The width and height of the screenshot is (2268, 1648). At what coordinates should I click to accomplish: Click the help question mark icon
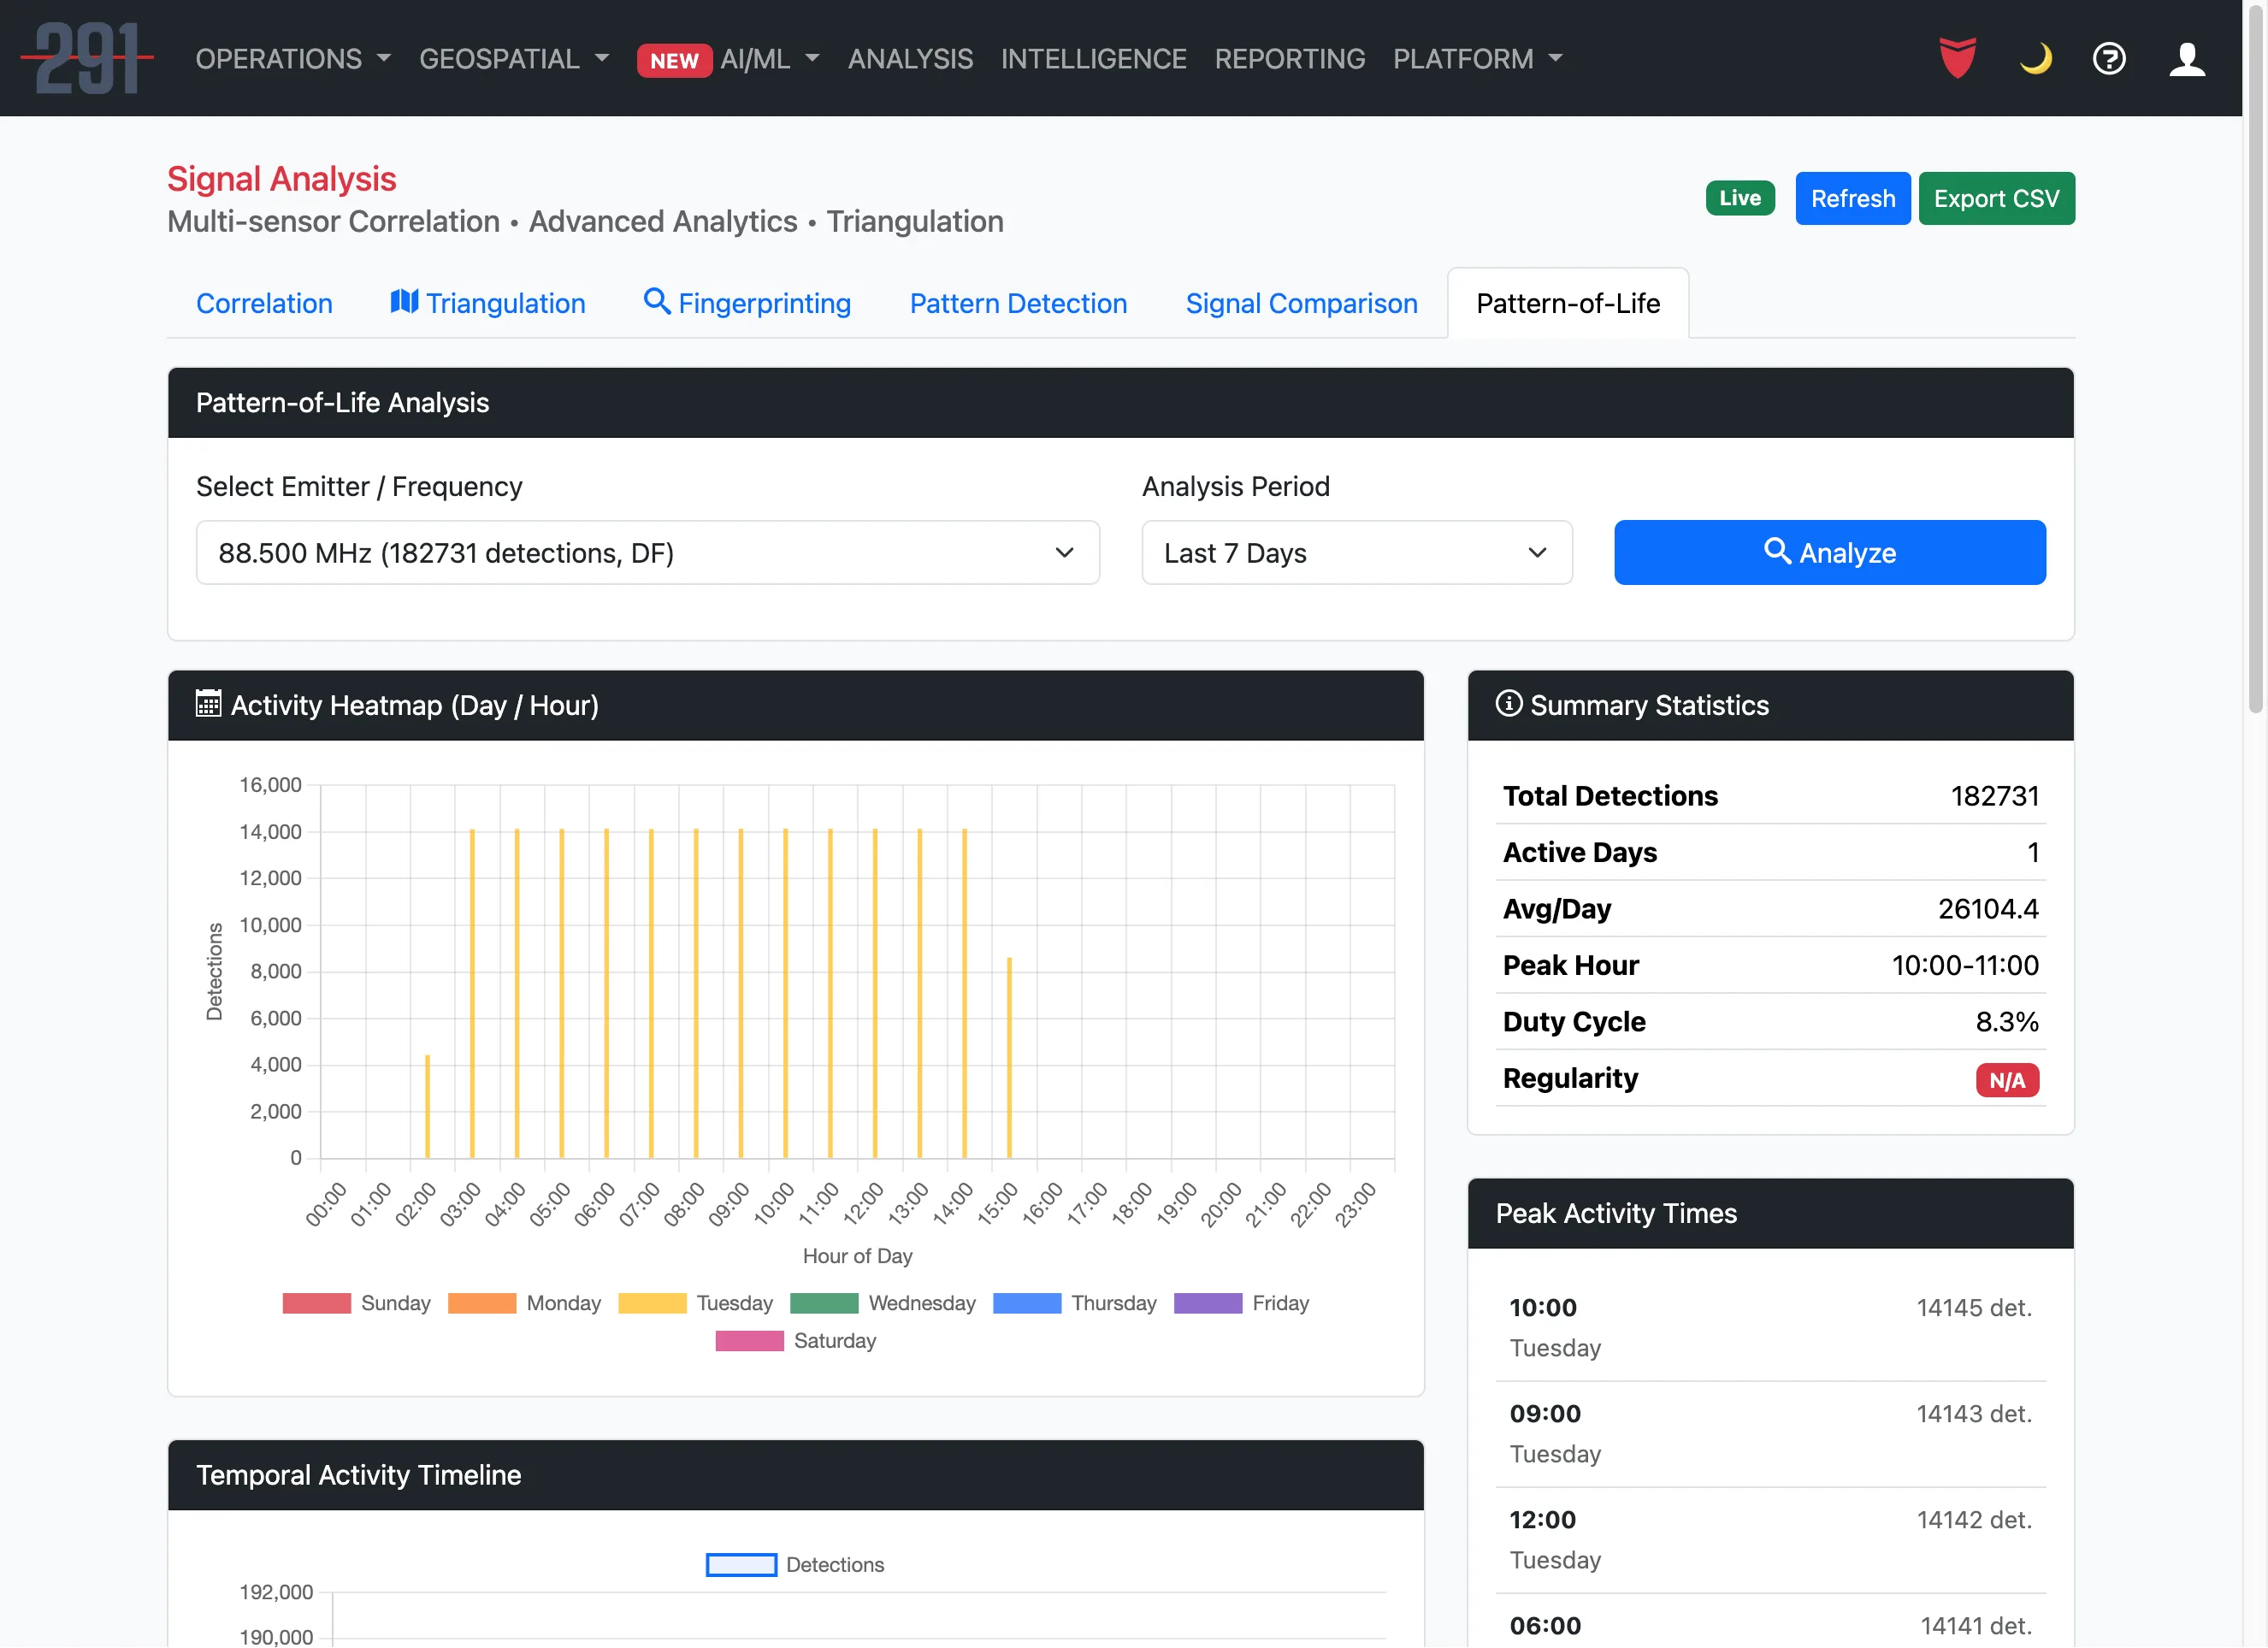pyautogui.click(x=2109, y=58)
